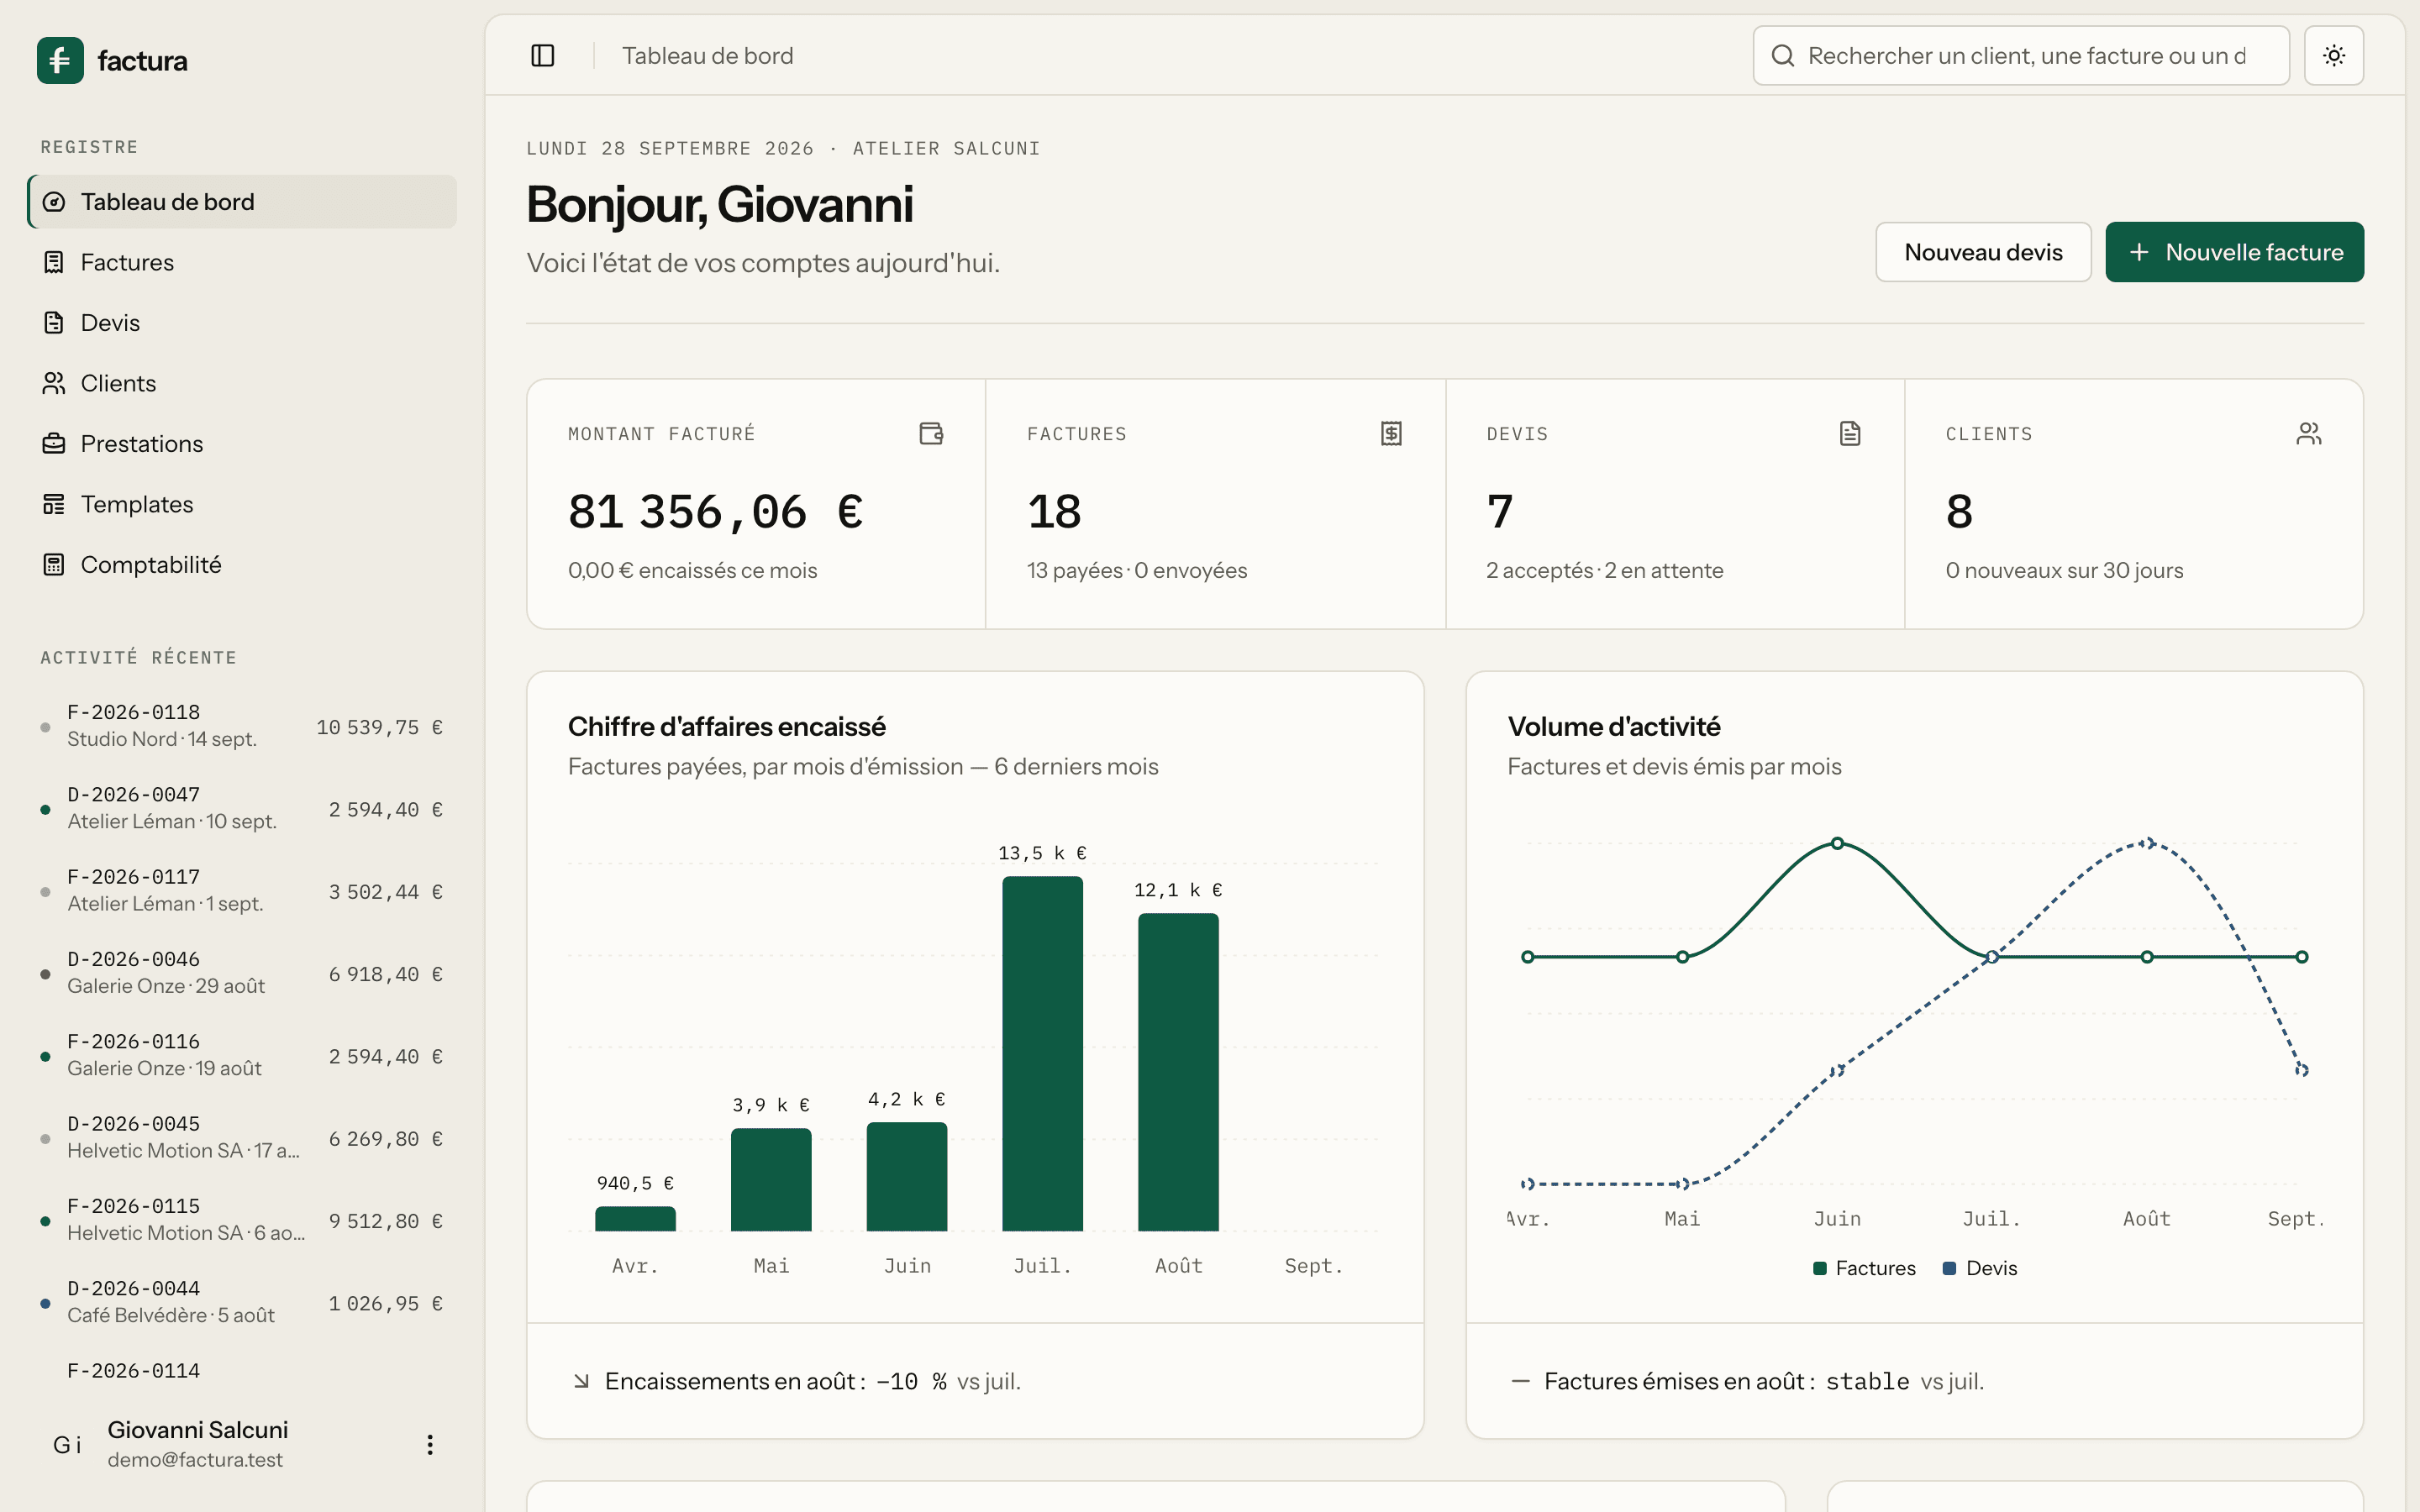The width and height of the screenshot is (2420, 1512).
Task: Click the search magnifier icon
Action: (x=1783, y=56)
